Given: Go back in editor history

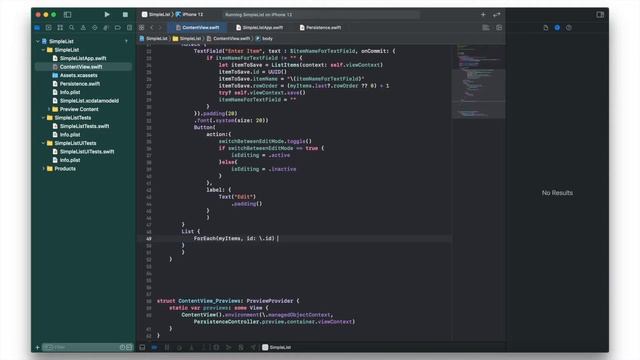Looking at the screenshot, I should pos(152,28).
